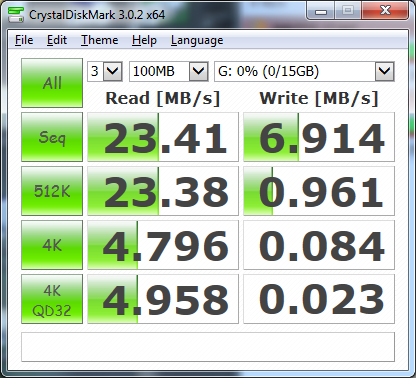Viewport: 416px width, 378px height.
Task: Minimize the CrystalDiskMark window
Action: pos(321,11)
